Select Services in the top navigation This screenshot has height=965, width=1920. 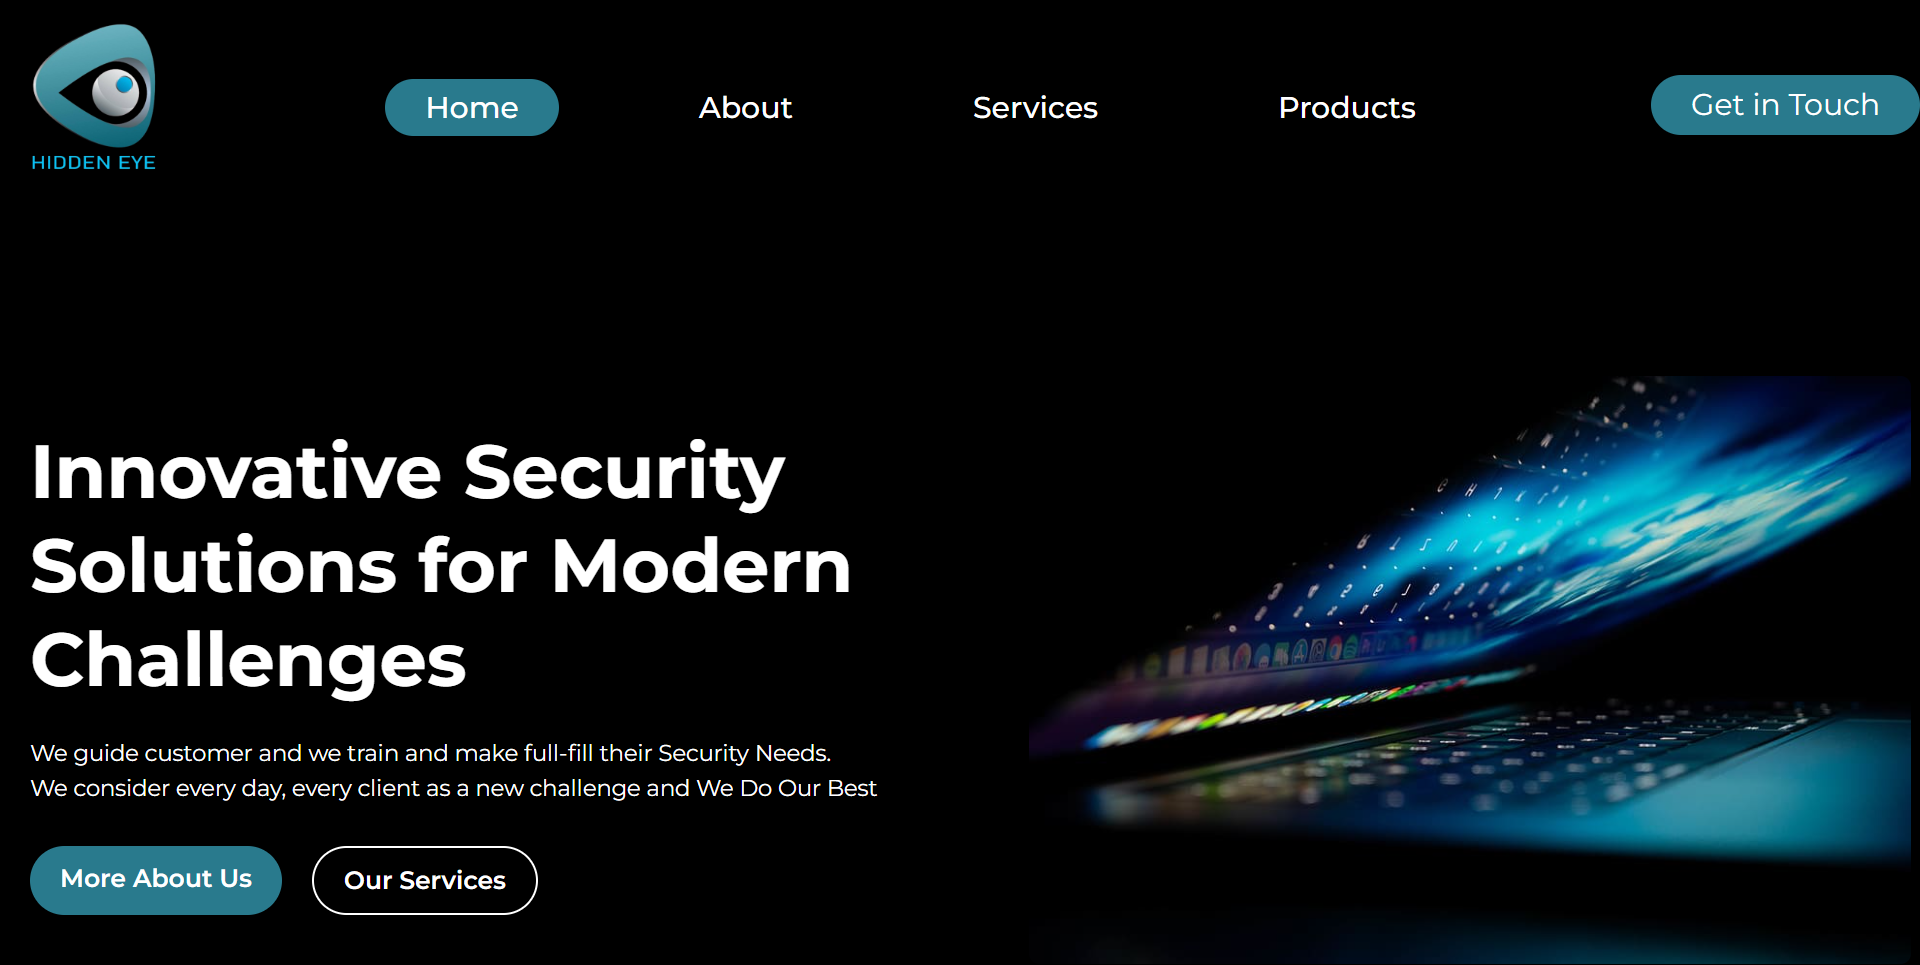(1035, 107)
